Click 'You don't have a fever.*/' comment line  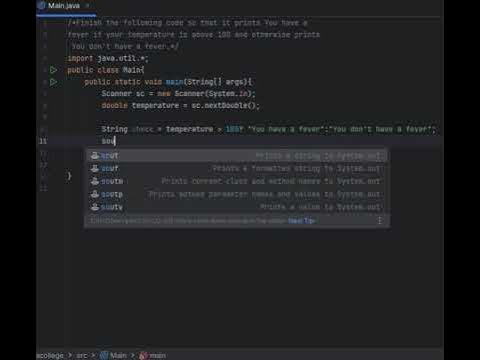(125, 46)
